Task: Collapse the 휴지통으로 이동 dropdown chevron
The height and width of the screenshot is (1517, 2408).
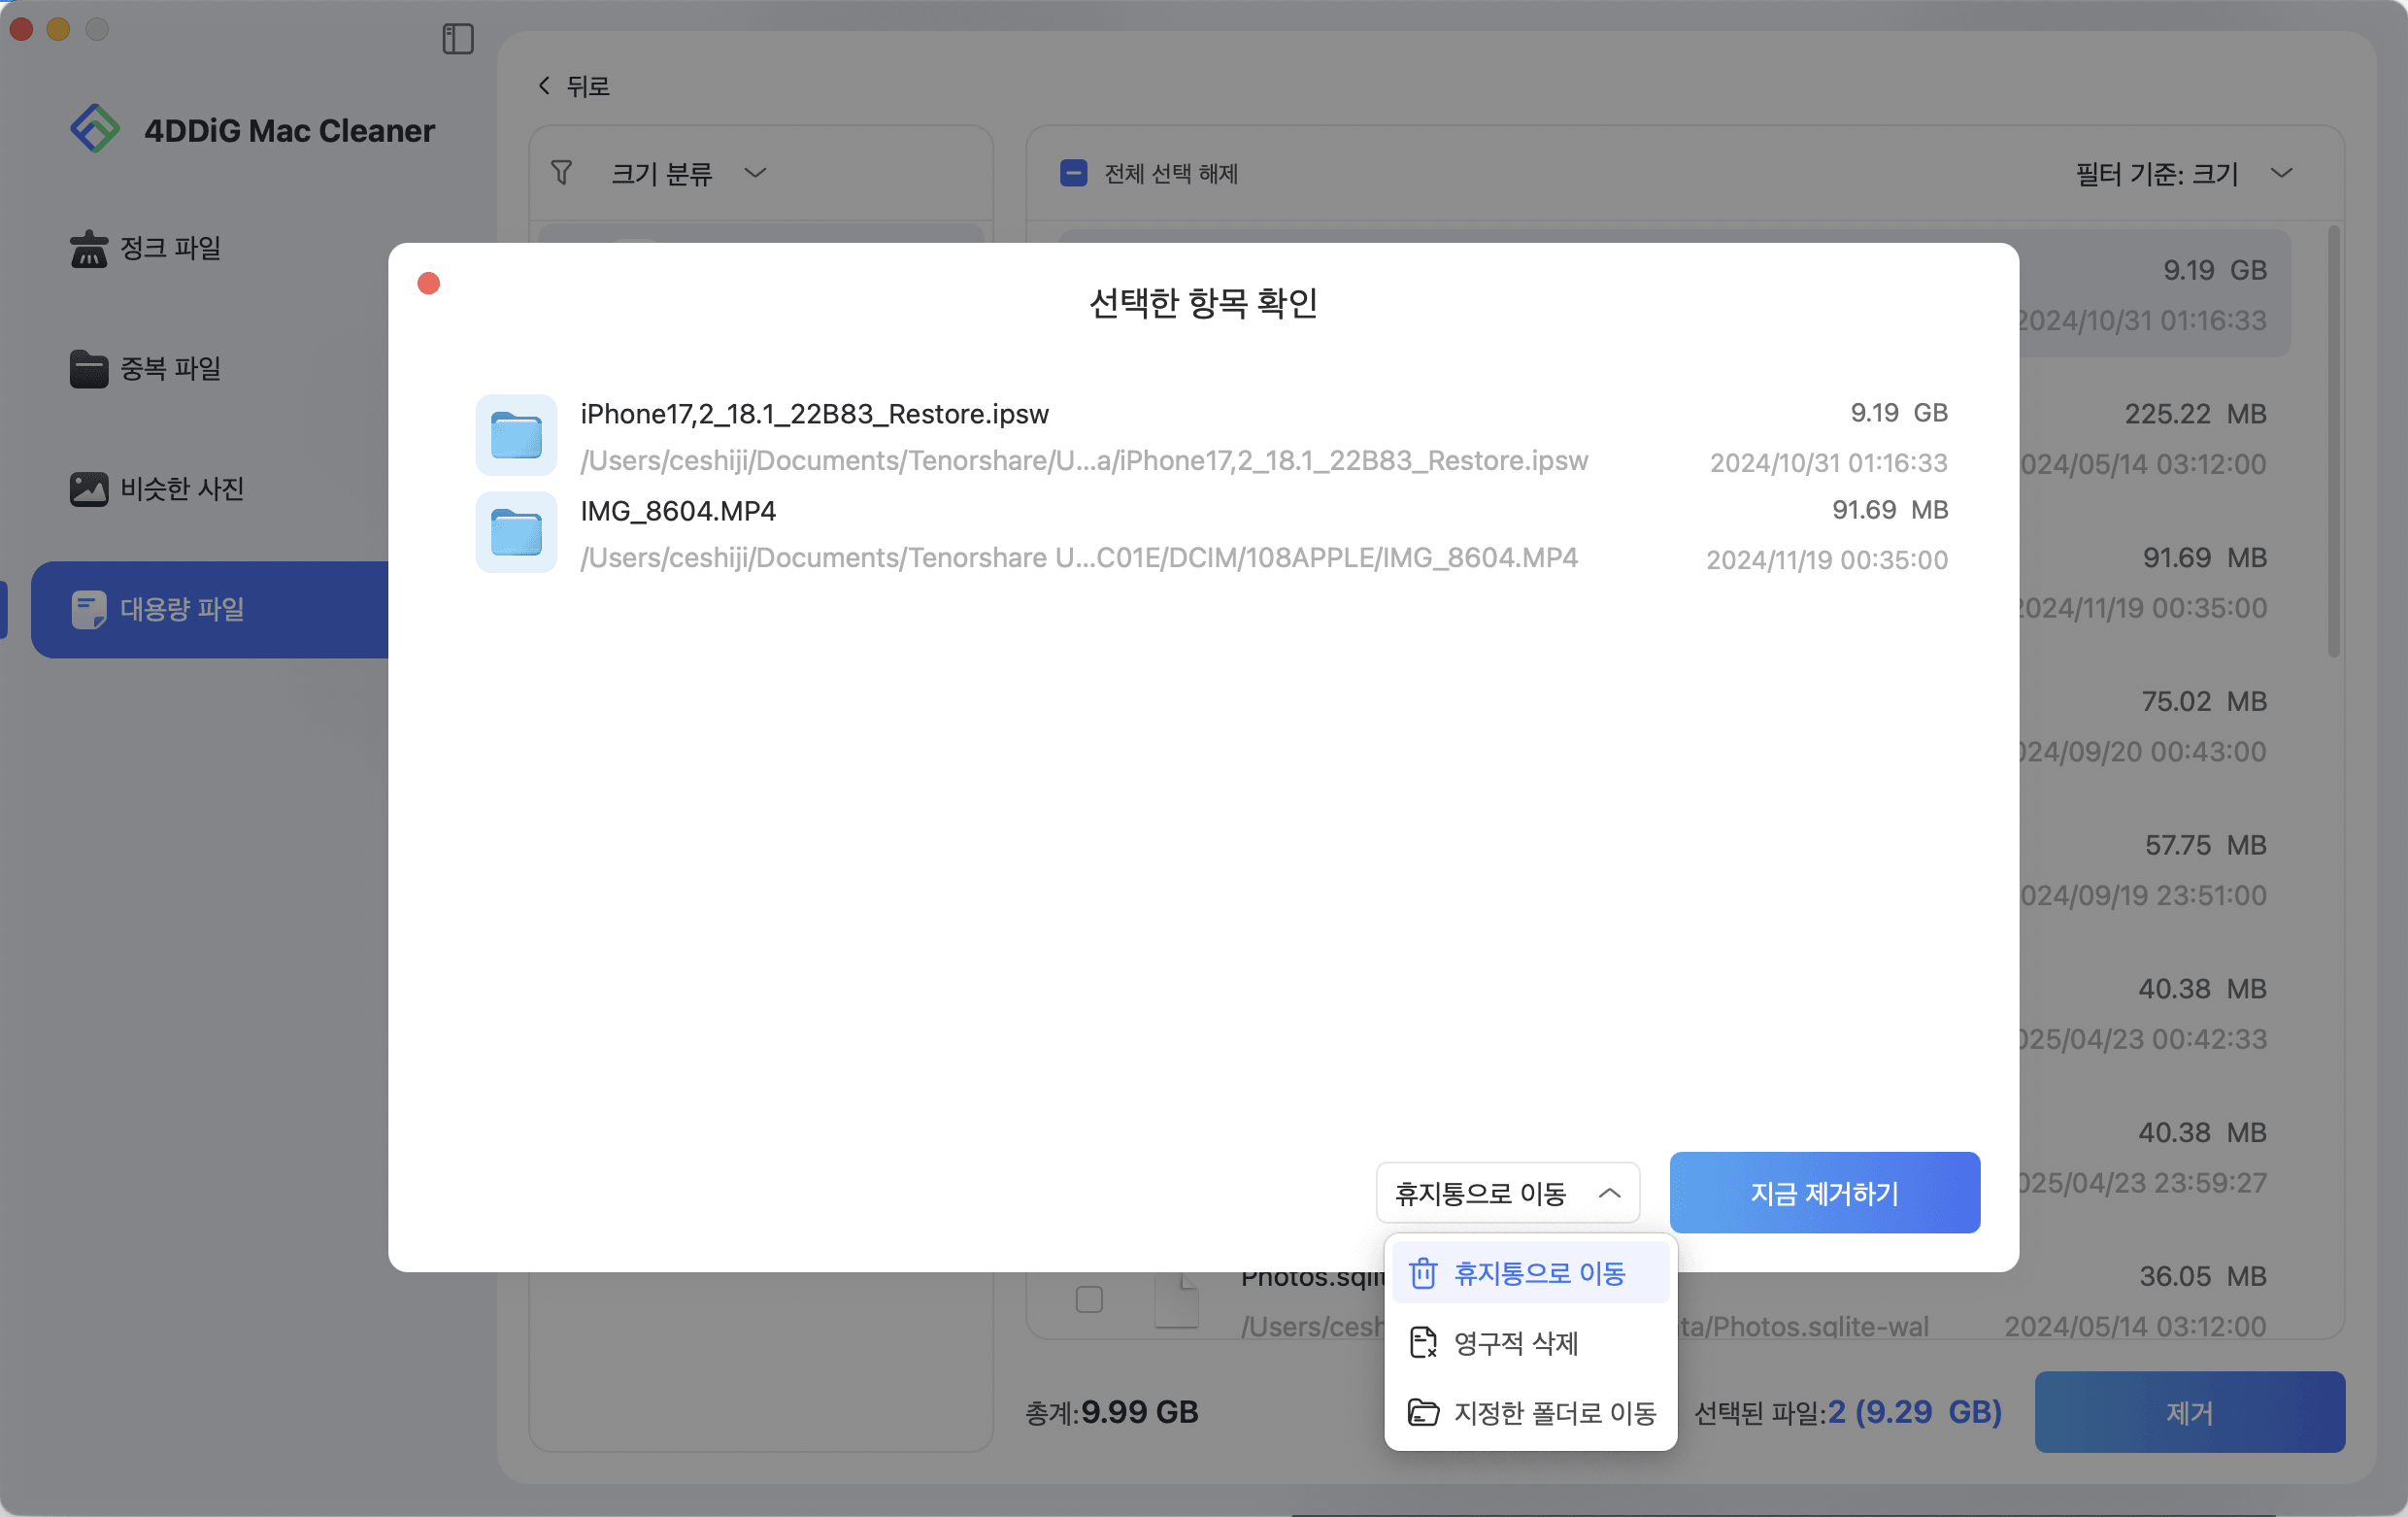Action: point(1612,1192)
